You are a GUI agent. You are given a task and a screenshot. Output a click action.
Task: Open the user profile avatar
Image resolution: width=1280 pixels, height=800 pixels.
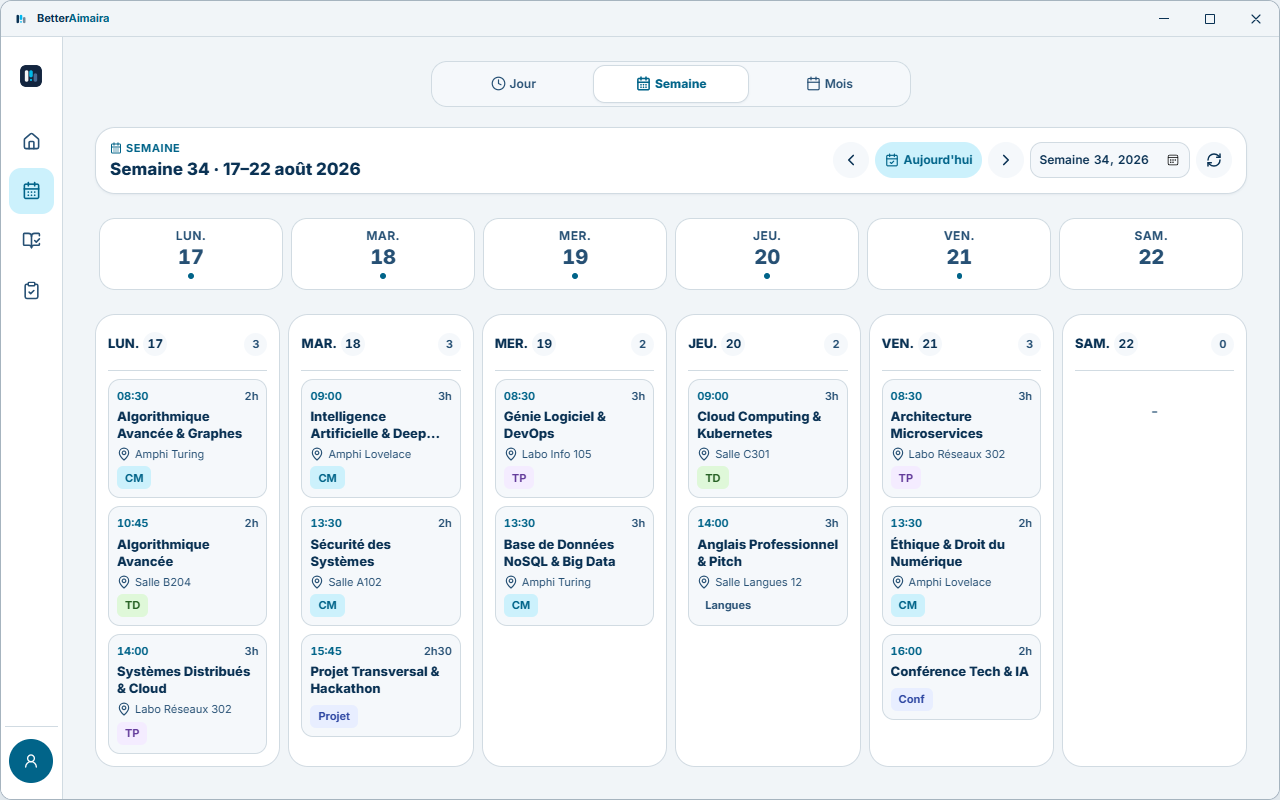tap(31, 761)
